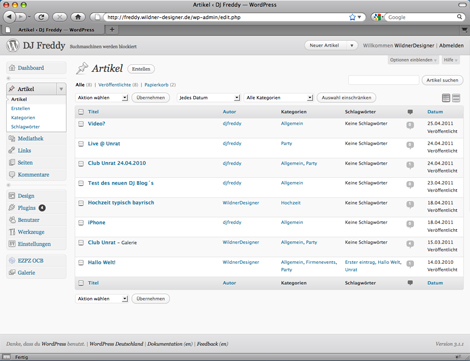Click the Seiten pages icon
Image resolution: width=470 pixels, height=361 pixels.
click(12, 162)
